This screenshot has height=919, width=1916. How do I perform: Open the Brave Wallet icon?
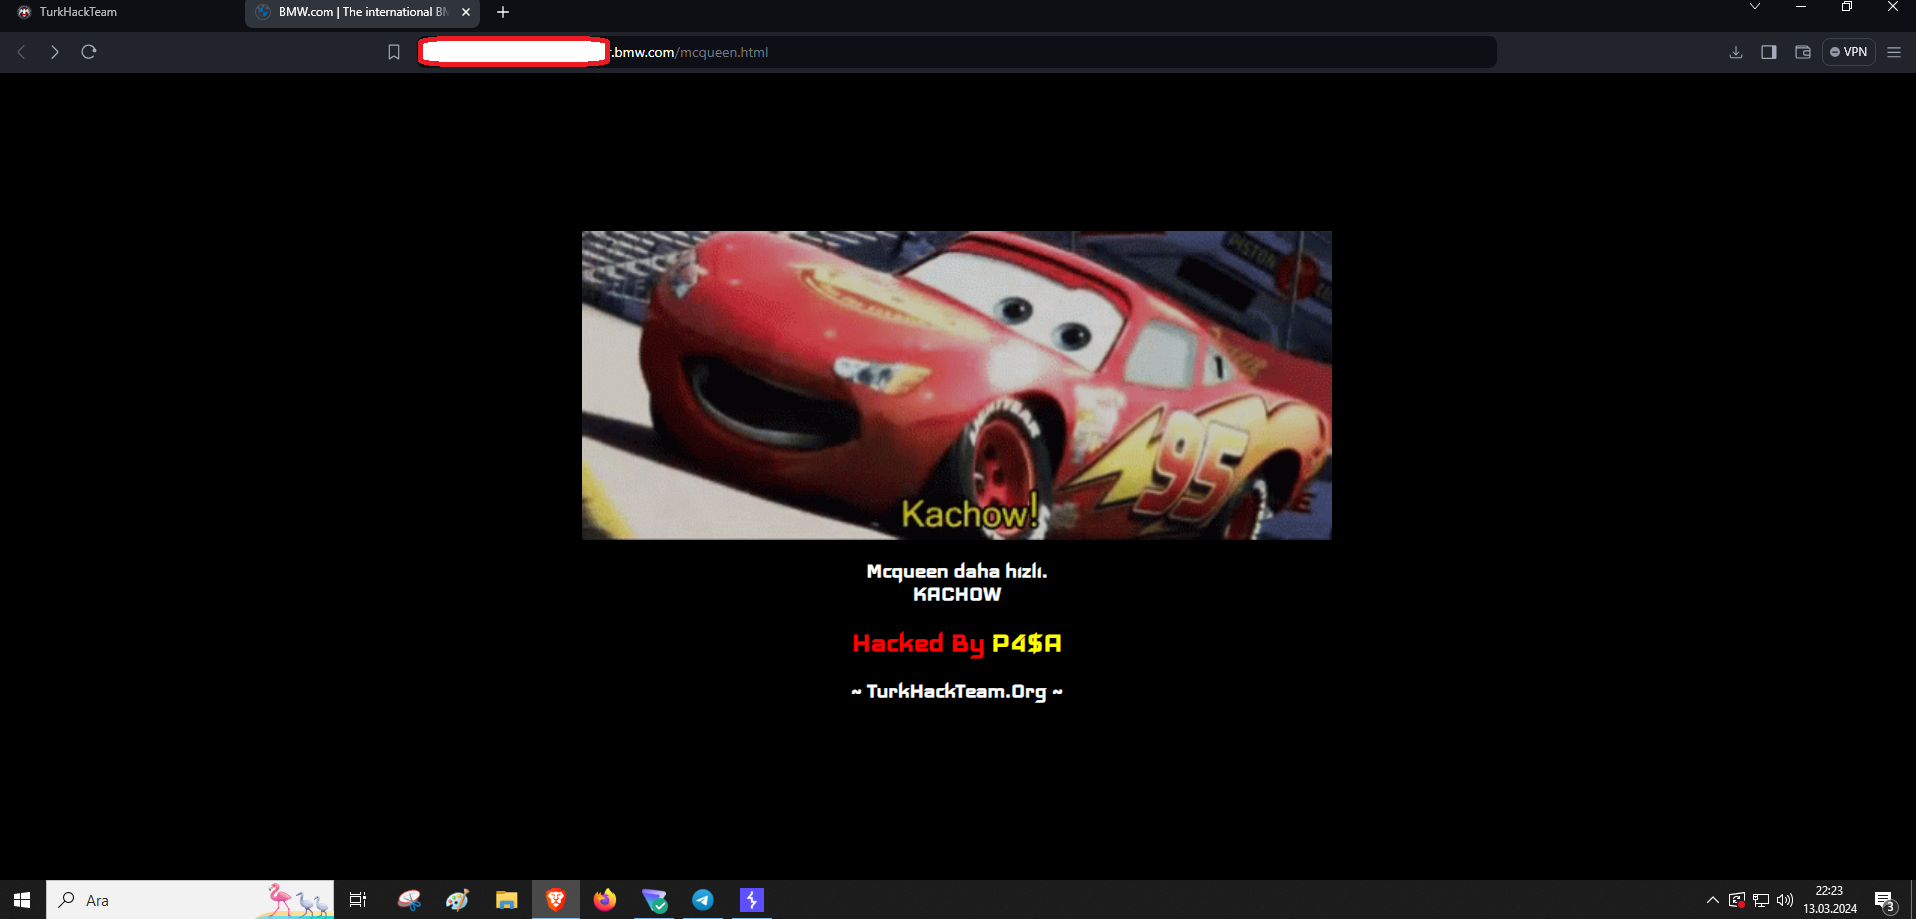(x=1803, y=52)
